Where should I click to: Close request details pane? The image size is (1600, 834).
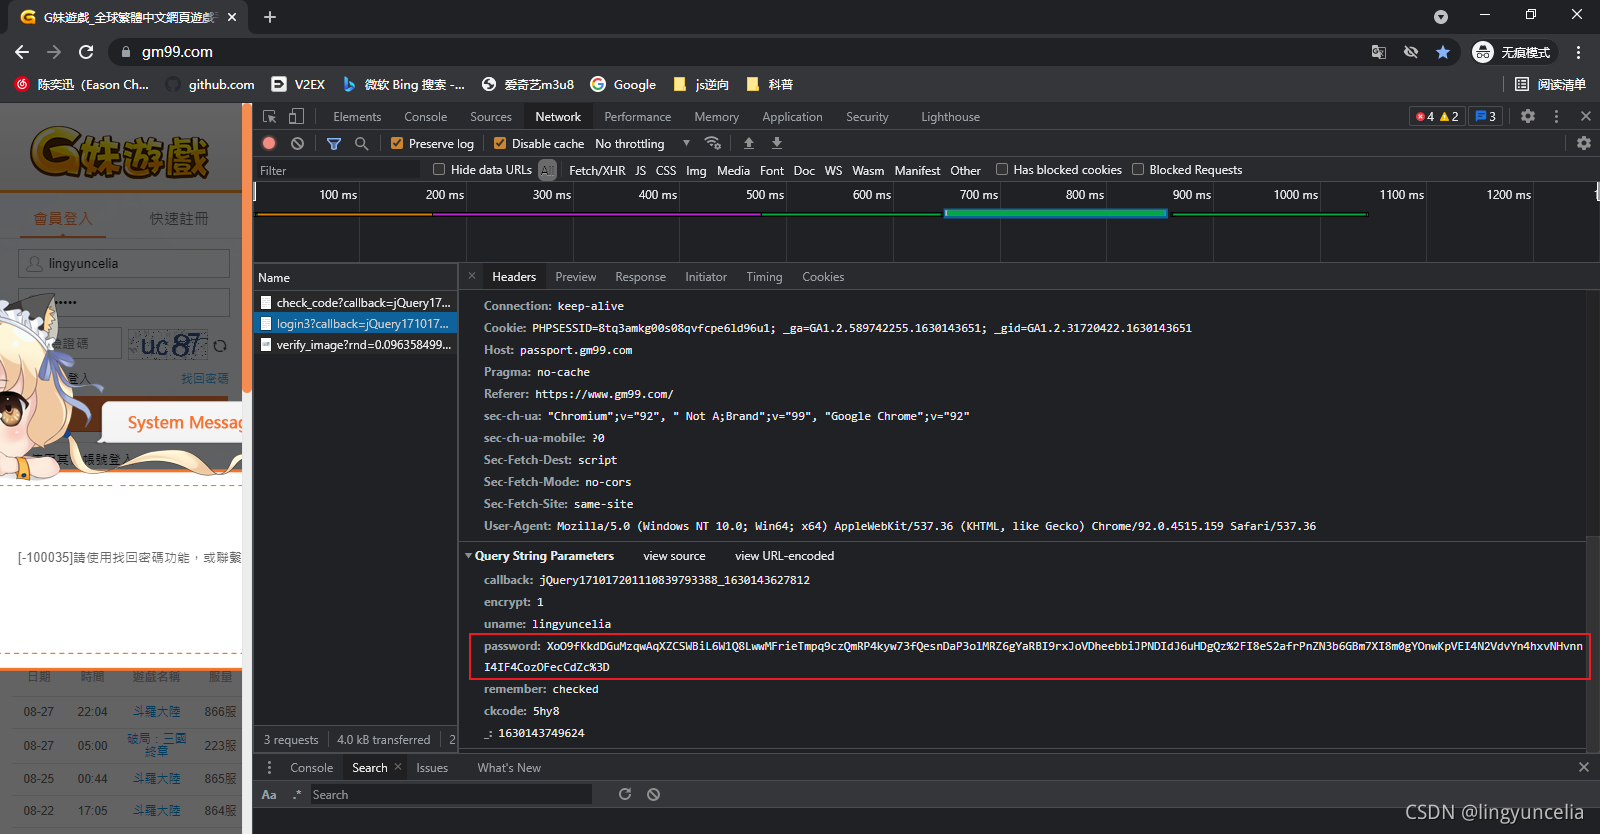(x=472, y=277)
